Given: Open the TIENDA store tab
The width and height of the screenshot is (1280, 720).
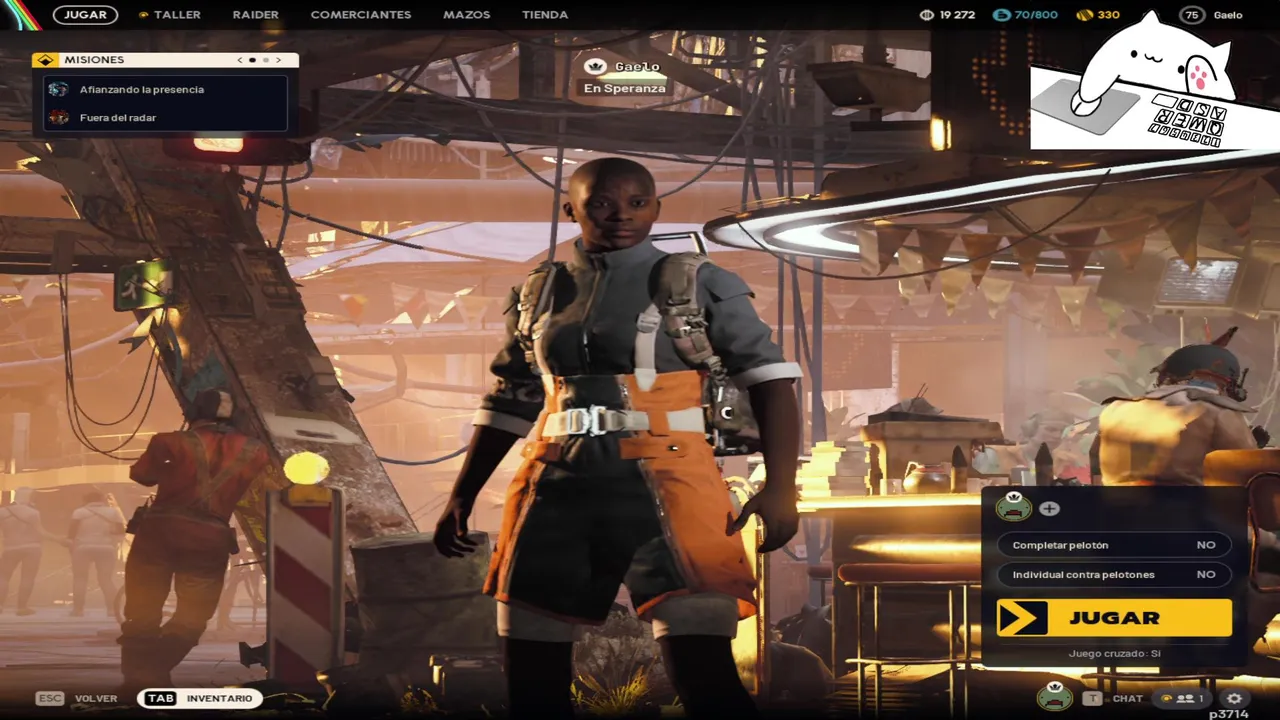Looking at the screenshot, I should [545, 15].
